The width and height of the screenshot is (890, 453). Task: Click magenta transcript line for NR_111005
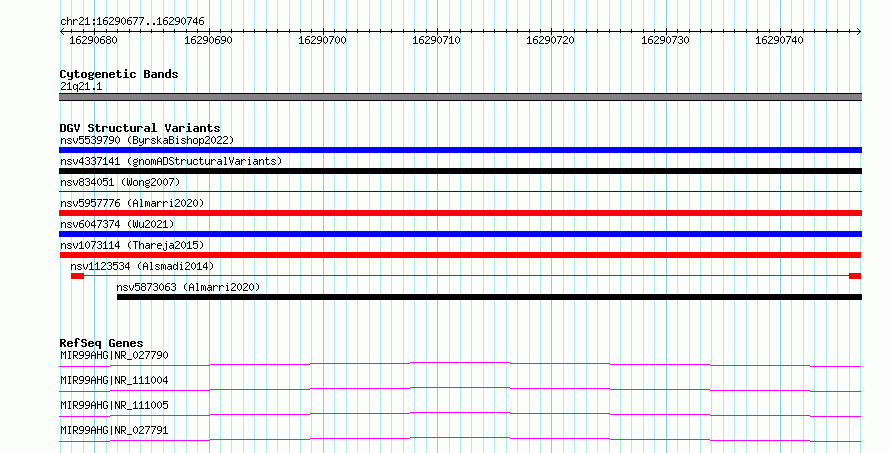460,414
